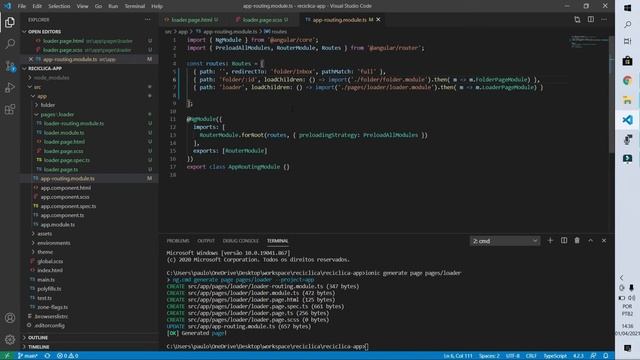Open the Explorer view in activity bar

click(x=10, y=22)
